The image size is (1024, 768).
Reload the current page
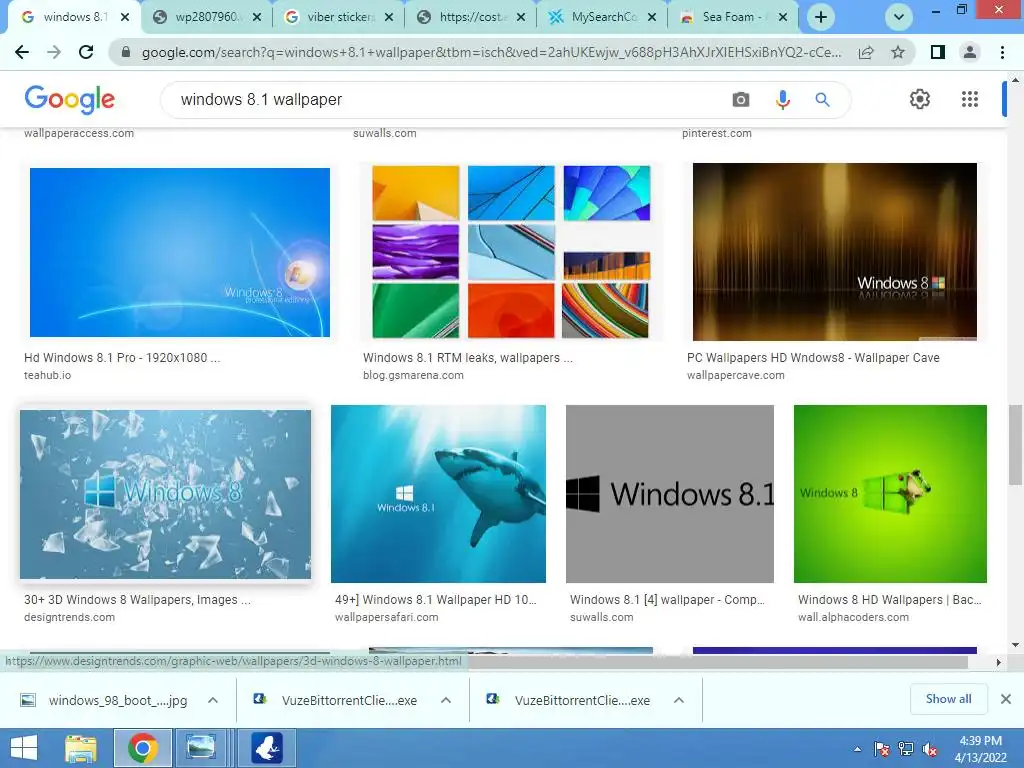pos(86,52)
